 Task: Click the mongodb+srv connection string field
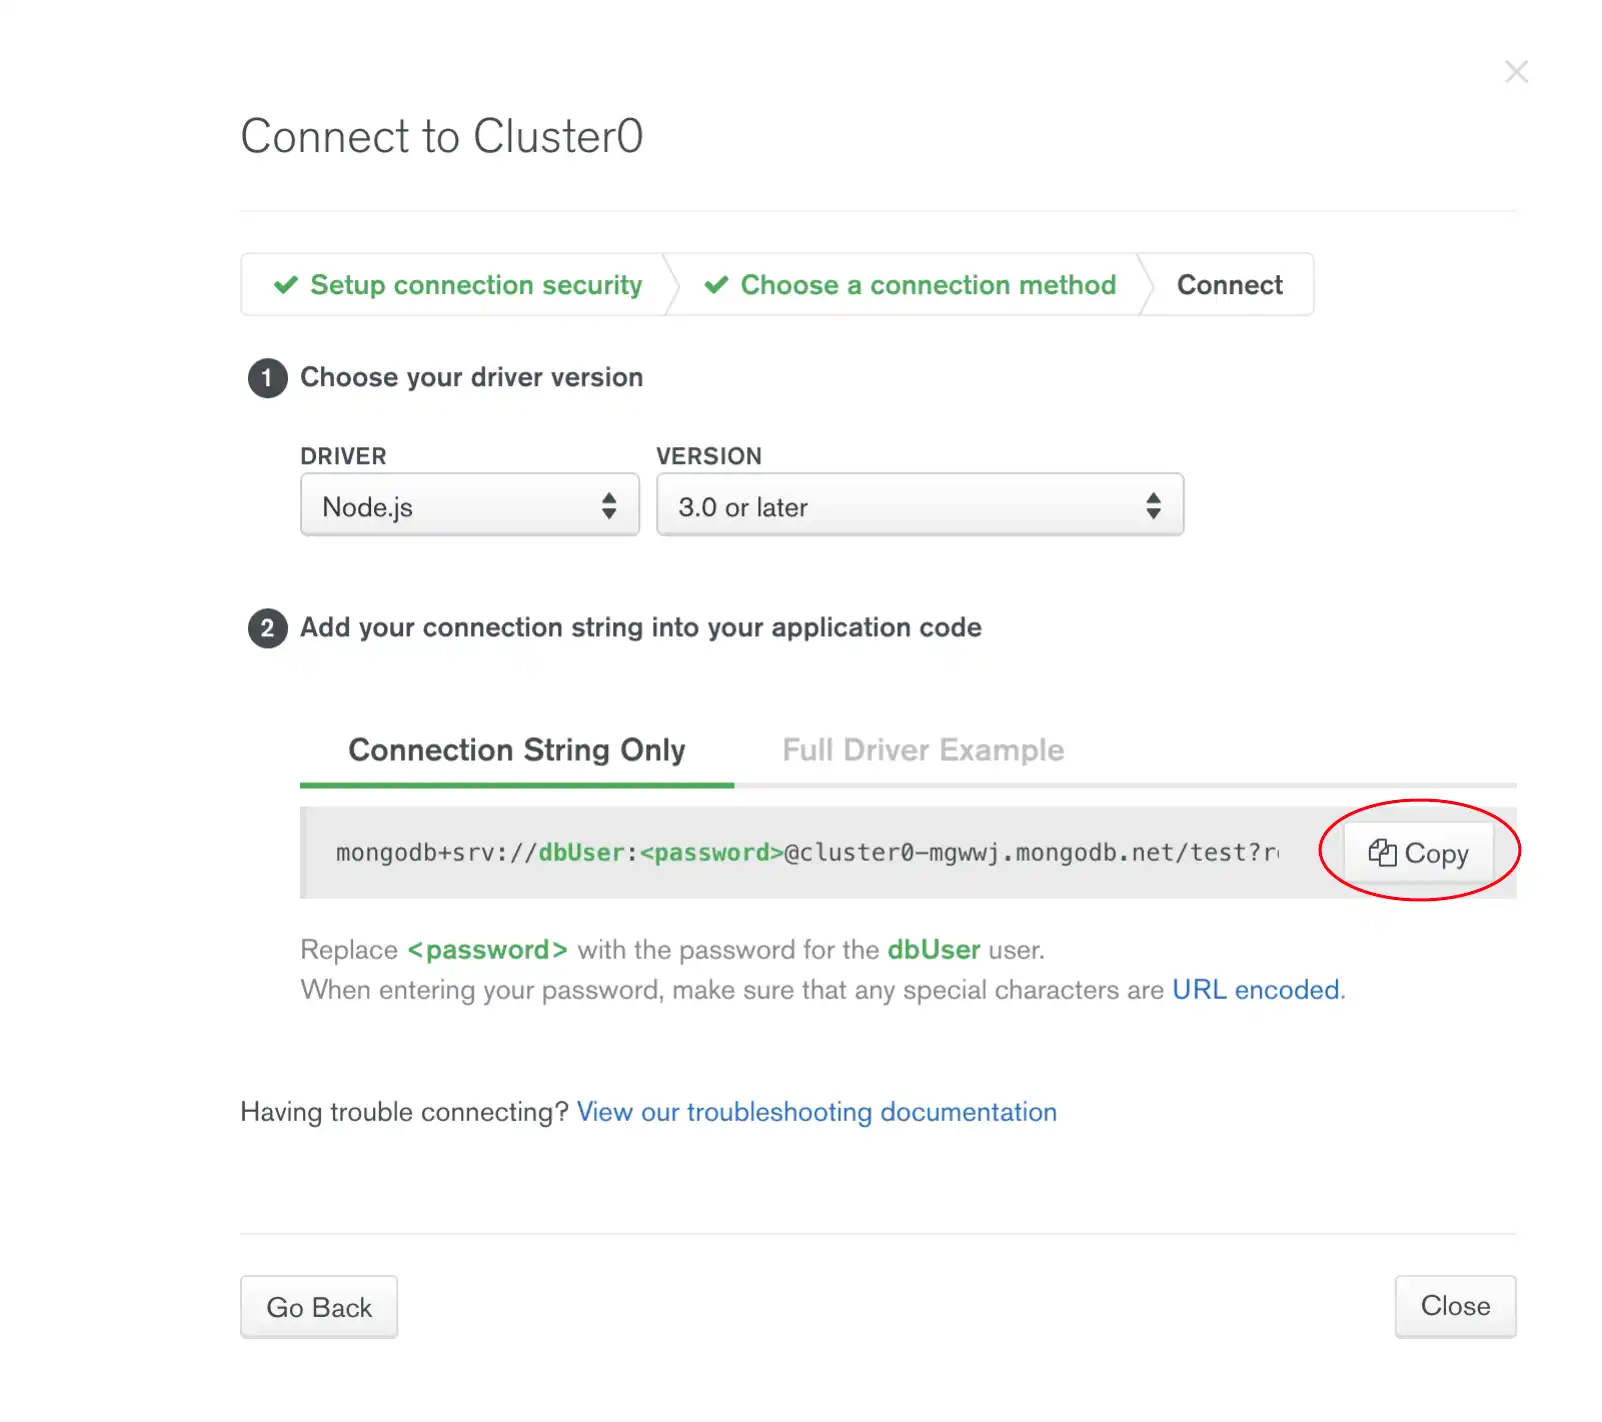click(808, 853)
